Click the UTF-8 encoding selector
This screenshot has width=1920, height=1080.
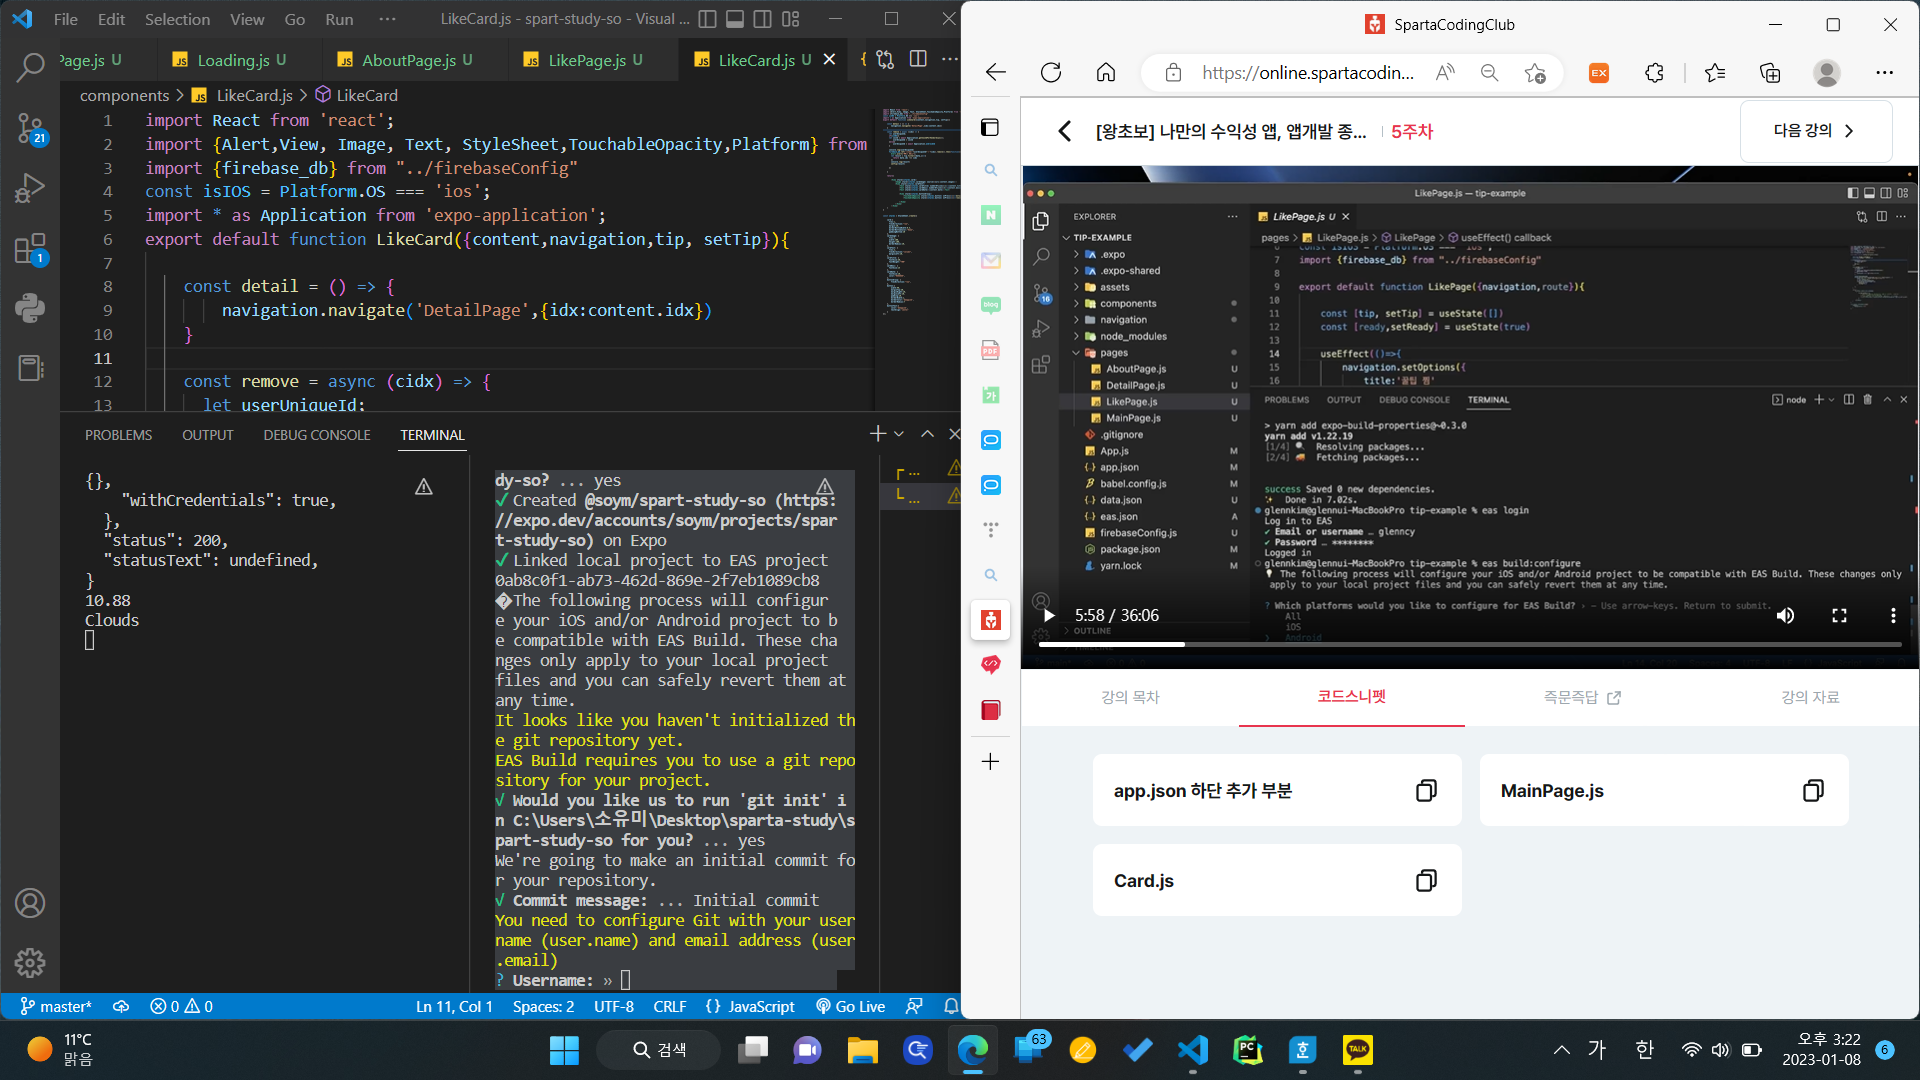click(613, 1006)
